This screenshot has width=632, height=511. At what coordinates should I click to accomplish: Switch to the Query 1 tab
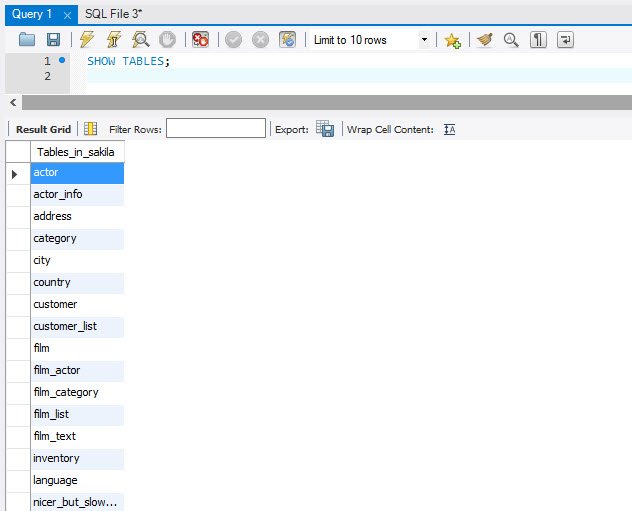(32, 14)
